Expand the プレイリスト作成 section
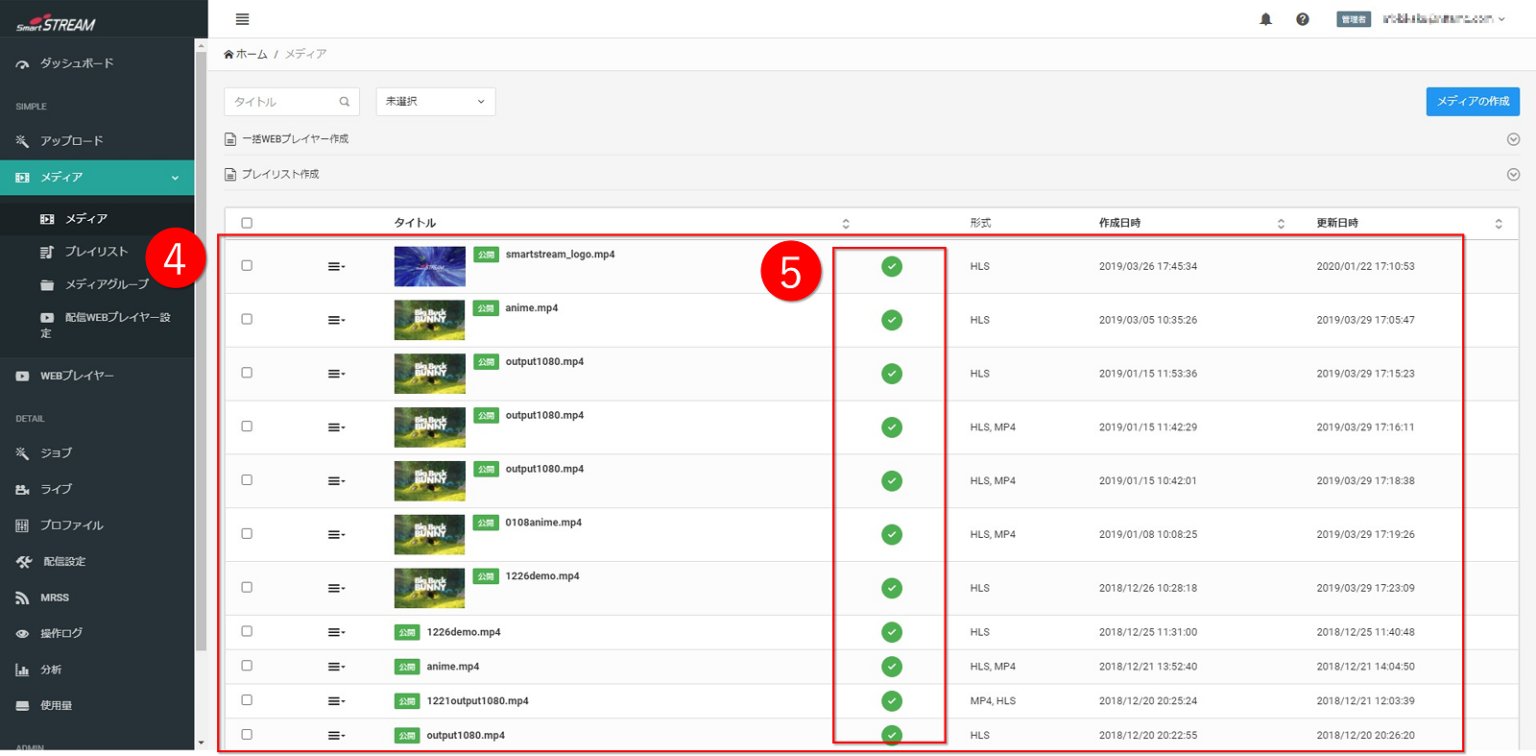1536x756 pixels. tap(1513, 174)
